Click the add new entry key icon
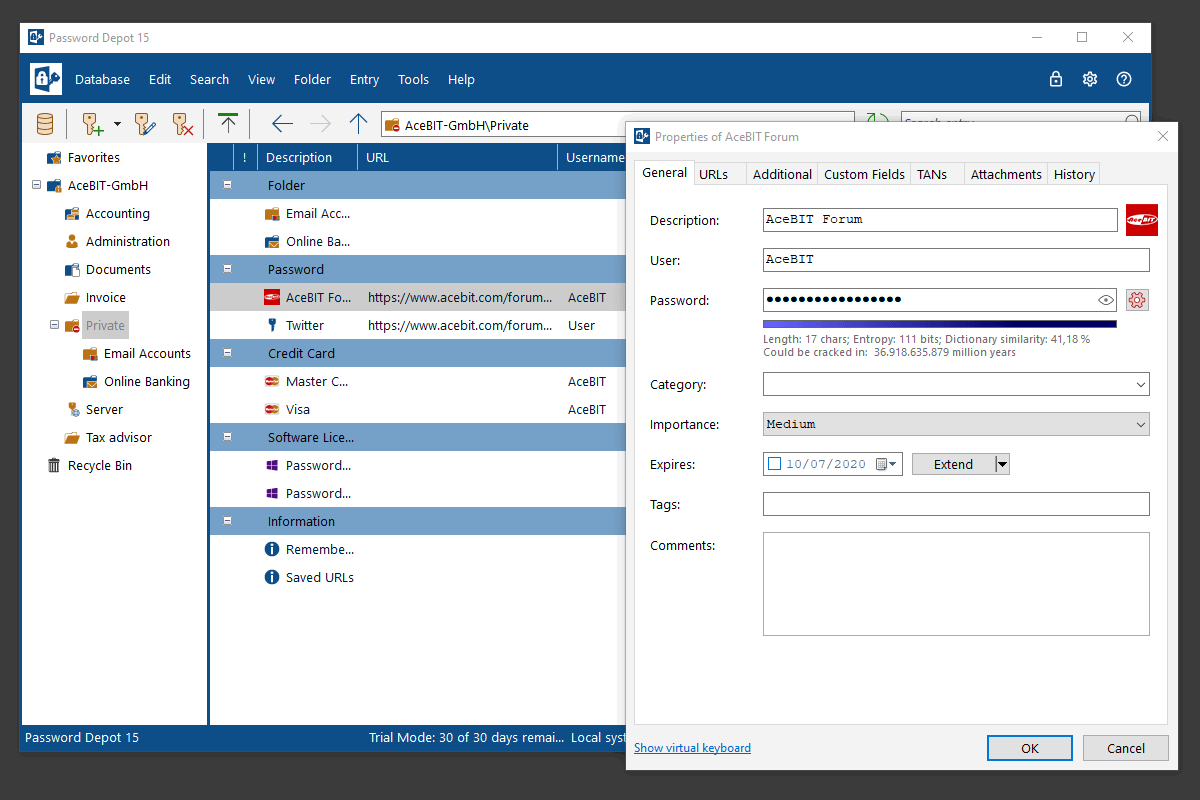Screen dimensions: 1200x800 [x=93, y=124]
